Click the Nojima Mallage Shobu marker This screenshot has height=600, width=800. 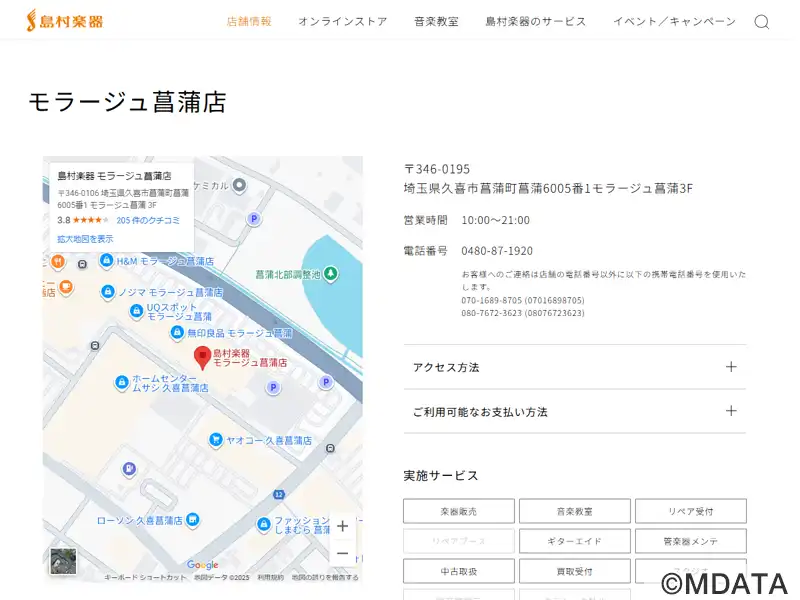pos(107,292)
